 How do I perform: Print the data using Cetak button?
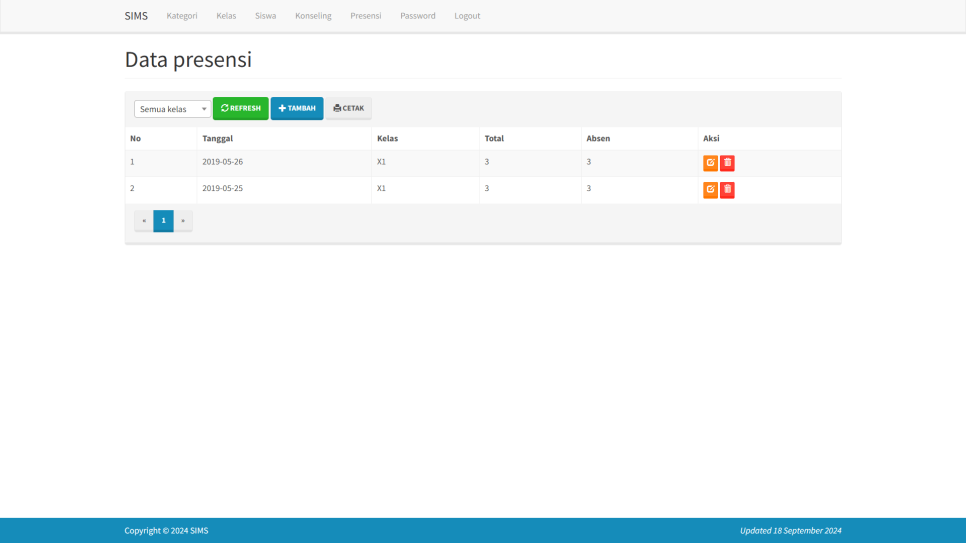click(348, 108)
